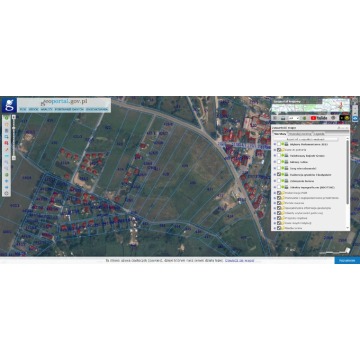Minimize the Zawartość mapy panel header control
Viewport: 360px width, 360px height.
pyautogui.click(x=343, y=128)
